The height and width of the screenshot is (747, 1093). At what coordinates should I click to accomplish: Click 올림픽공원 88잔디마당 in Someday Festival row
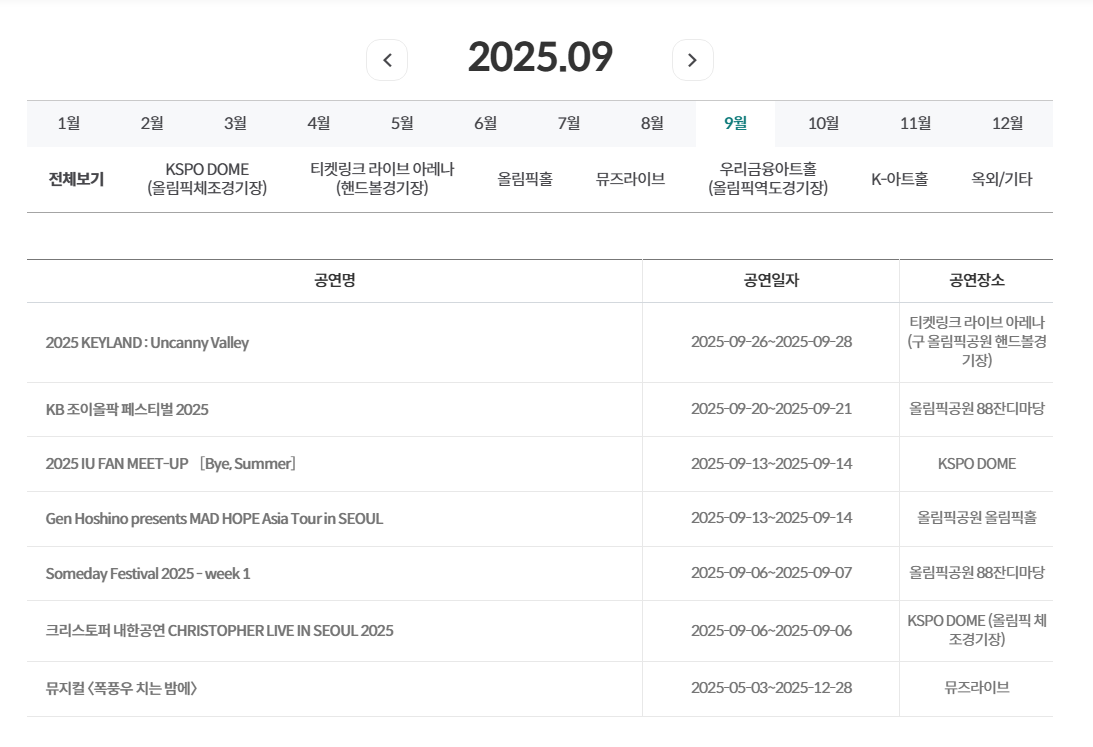[x=977, y=573]
